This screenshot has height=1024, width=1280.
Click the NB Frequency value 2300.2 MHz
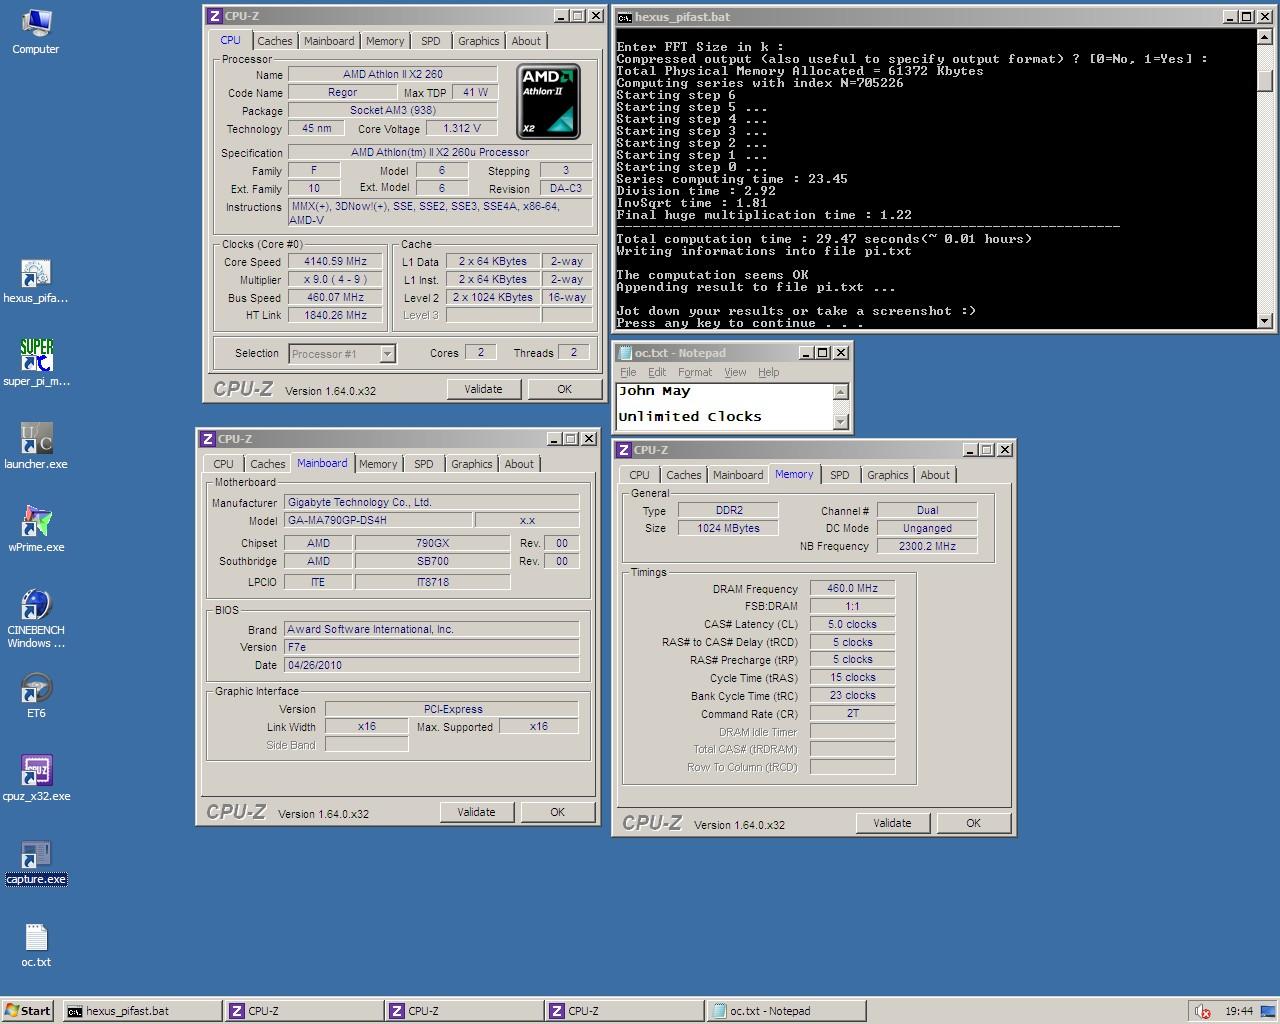(x=927, y=546)
